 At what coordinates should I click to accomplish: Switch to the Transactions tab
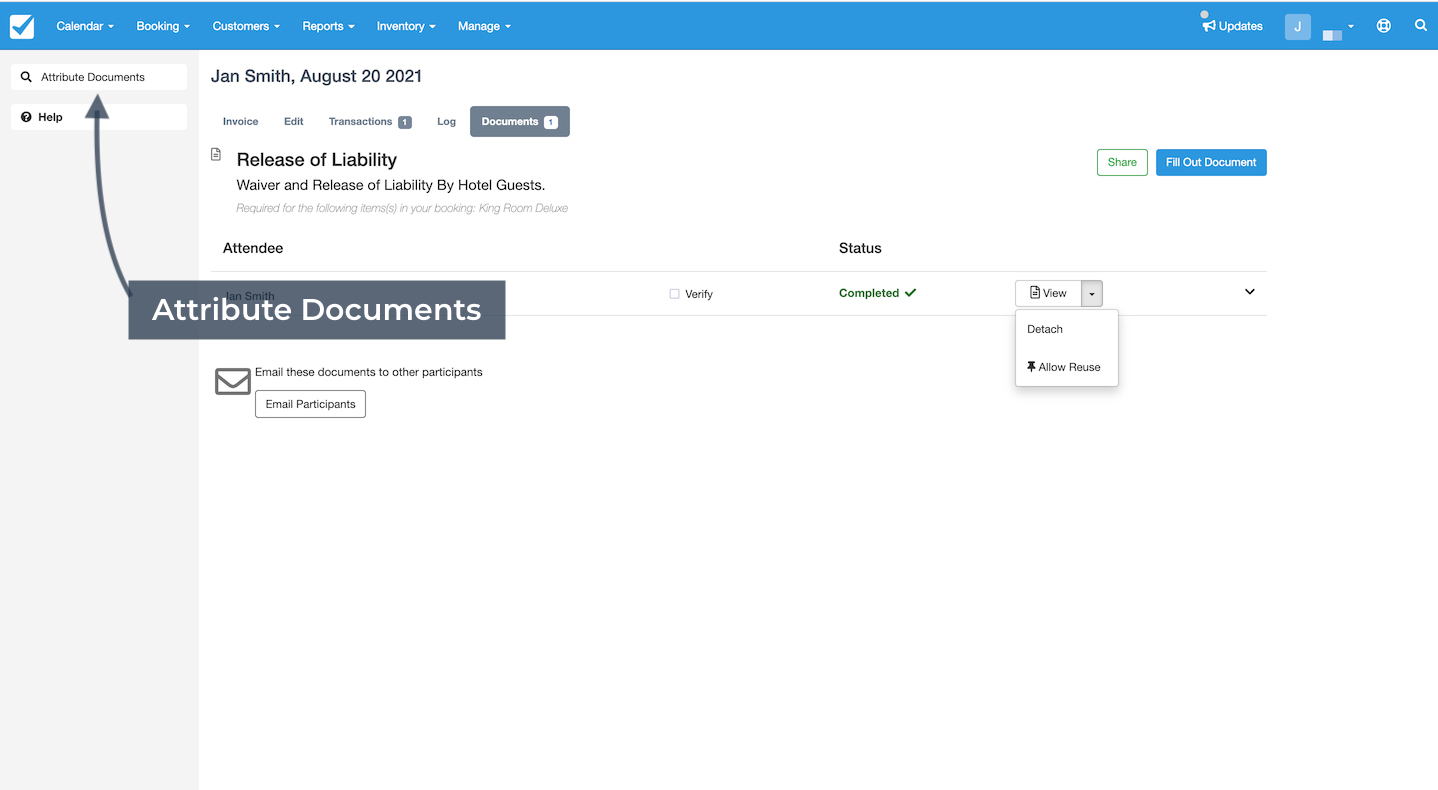click(x=370, y=121)
